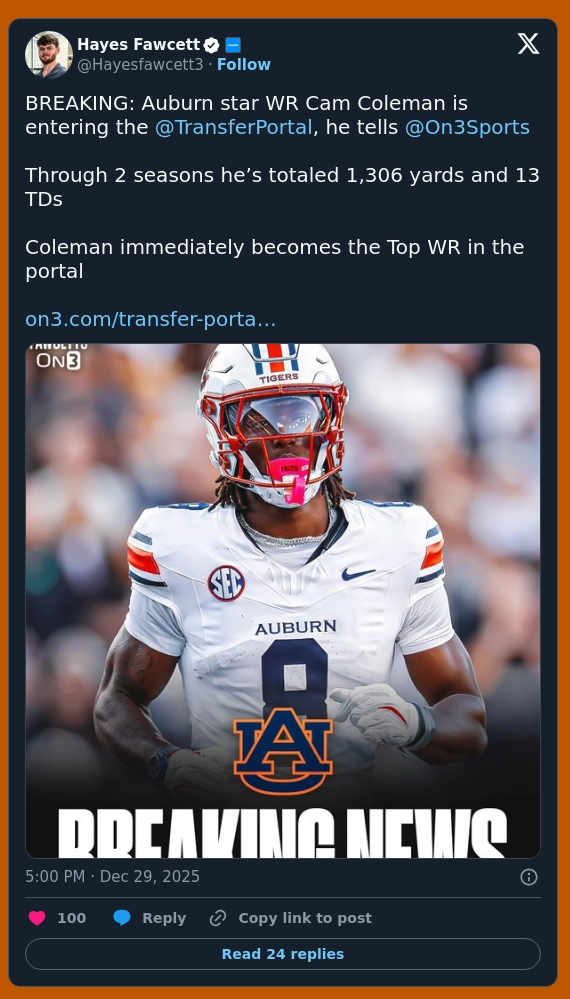Viewport: 570px width, 999px height.
Task: Click the blue reply bubble icon
Action: point(122,918)
